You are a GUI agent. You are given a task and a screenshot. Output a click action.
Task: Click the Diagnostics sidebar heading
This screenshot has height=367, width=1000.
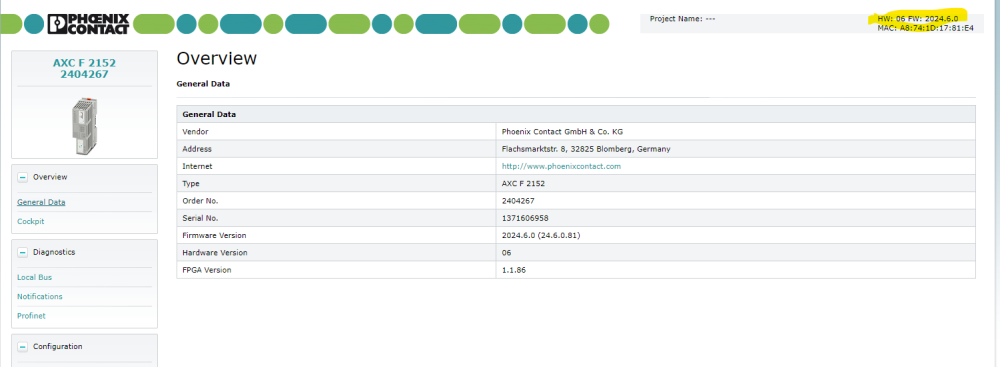pos(54,252)
